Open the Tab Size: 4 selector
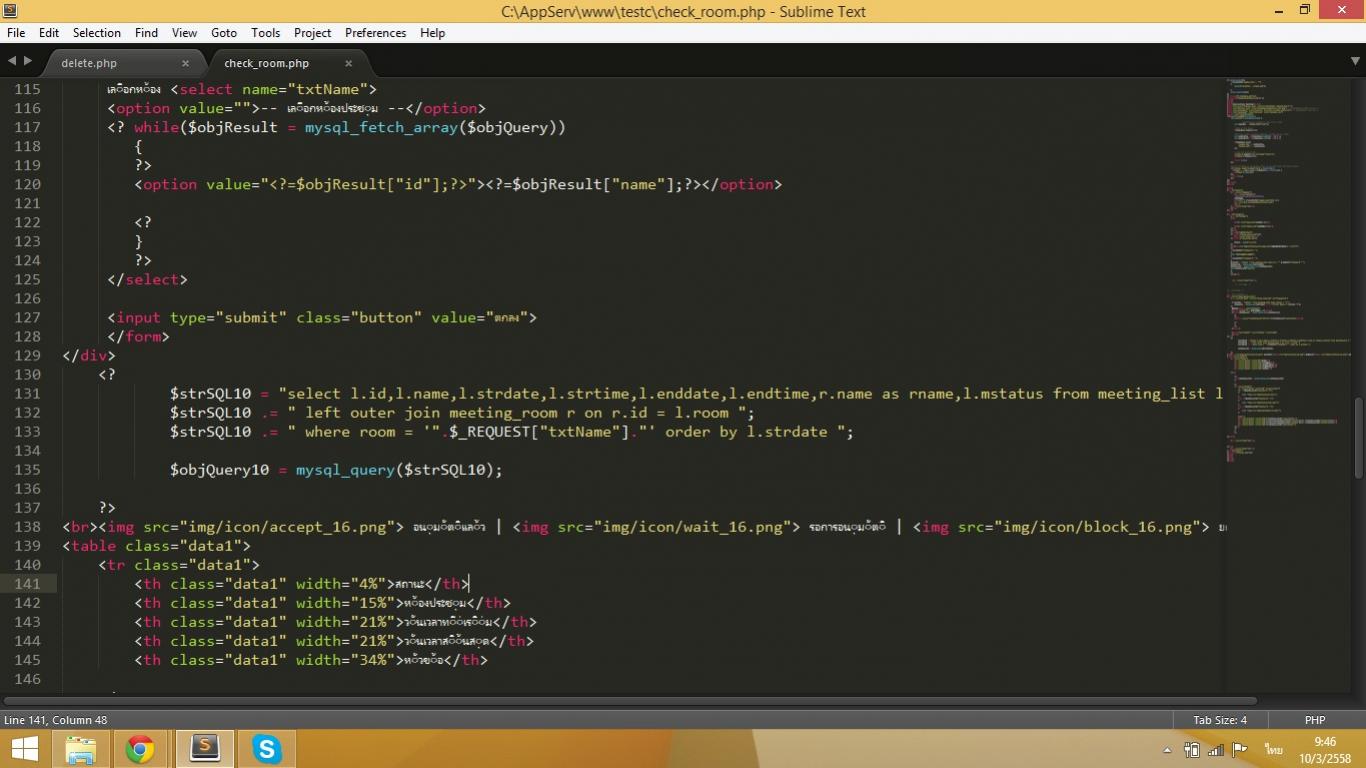 1220,720
